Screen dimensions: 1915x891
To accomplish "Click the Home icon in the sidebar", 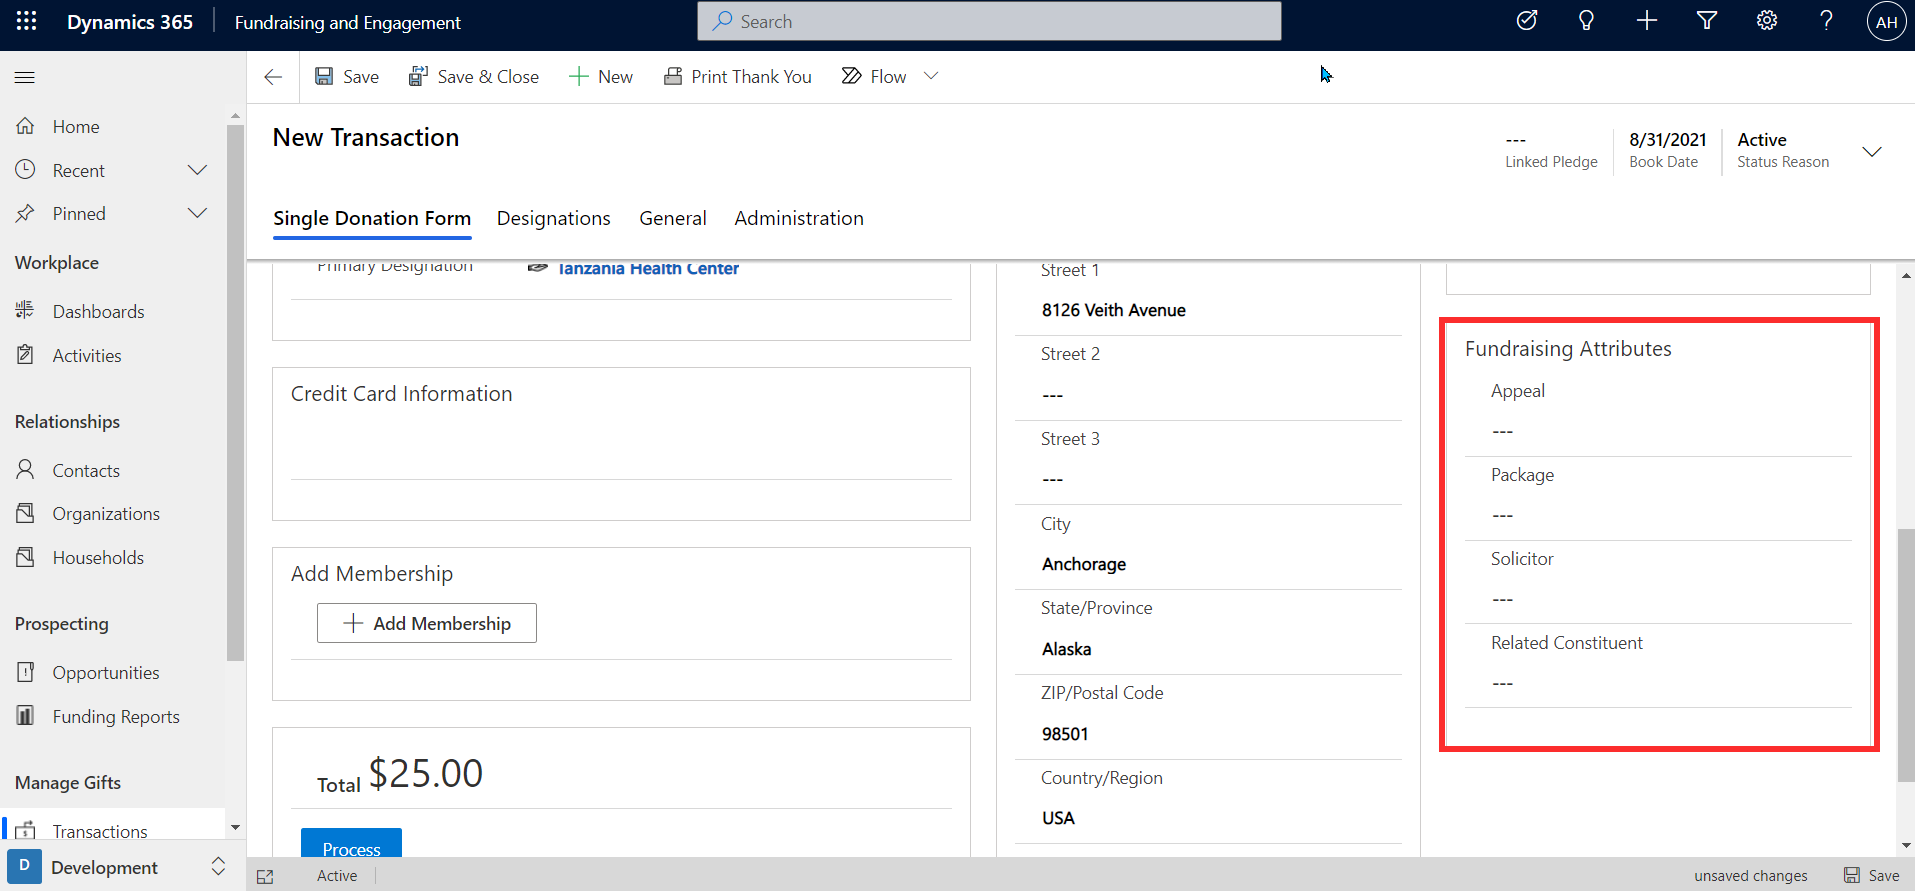I will click(26, 126).
